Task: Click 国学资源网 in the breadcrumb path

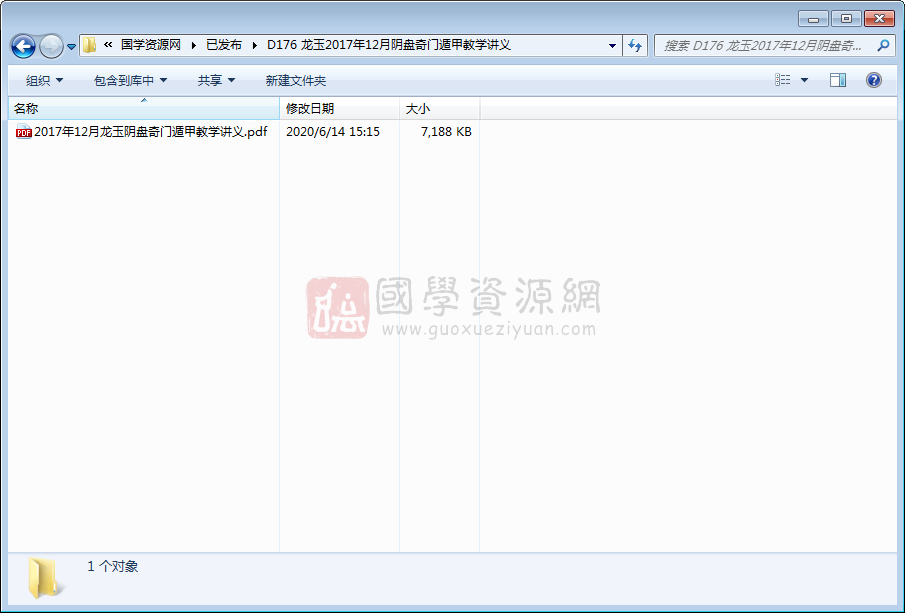Action: [150, 45]
